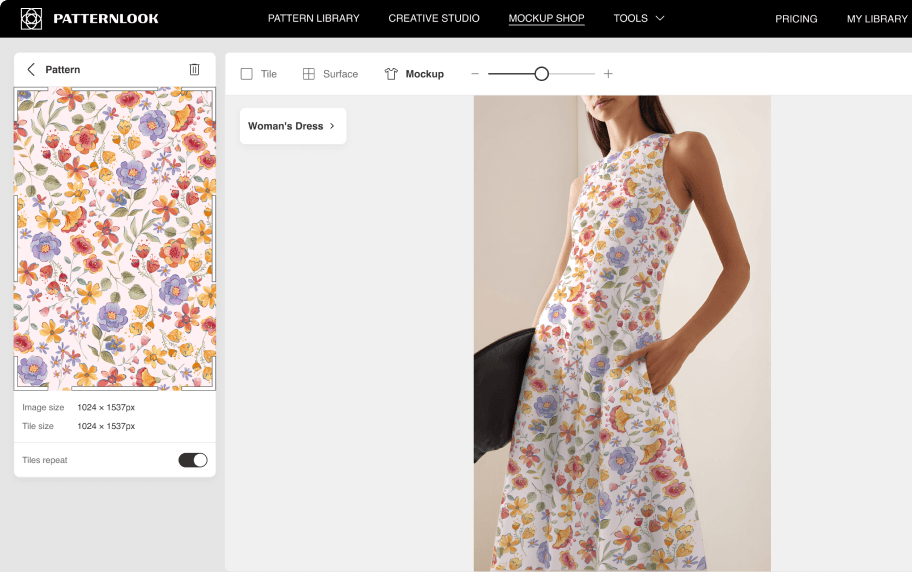Viewport: 912px width, 572px height.
Task: Click the Patternlook logo icon
Action: (x=31, y=19)
